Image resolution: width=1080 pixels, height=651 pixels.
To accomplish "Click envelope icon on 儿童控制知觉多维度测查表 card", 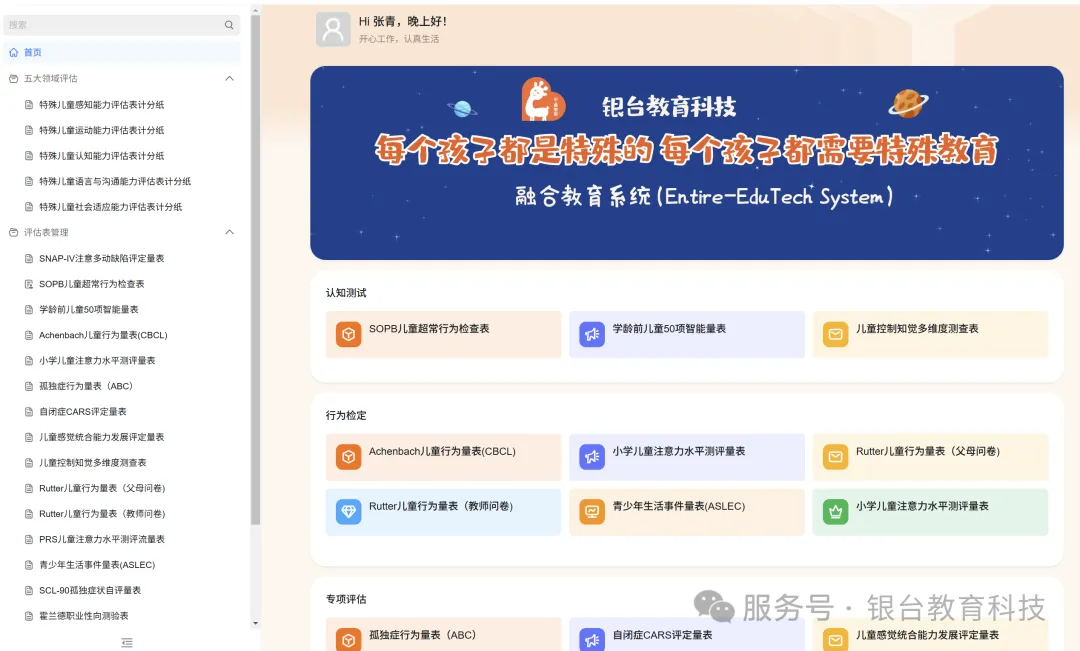I will [835, 334].
